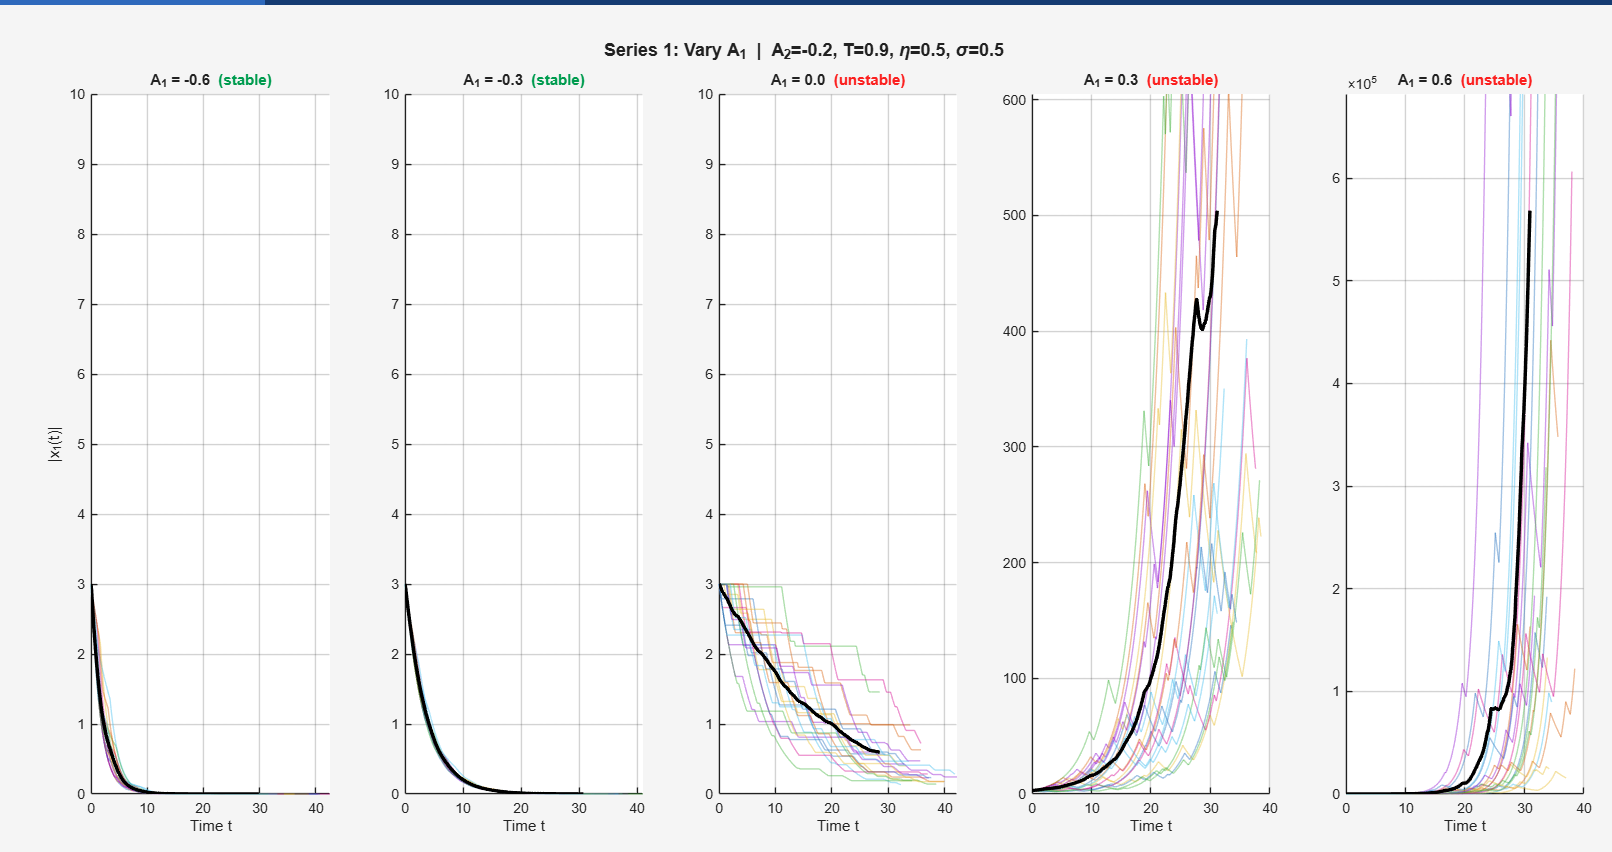
Task: Select 'Time t' label under the A₁ = -0.3 plot
Action: point(524,826)
